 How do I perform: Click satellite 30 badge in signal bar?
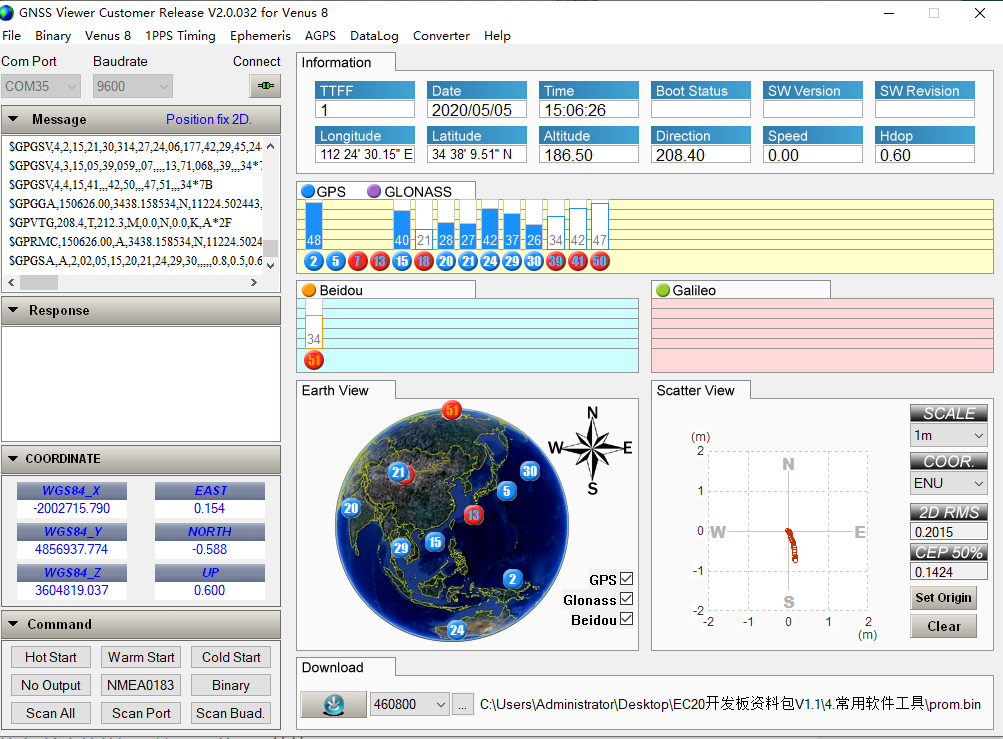[534, 261]
